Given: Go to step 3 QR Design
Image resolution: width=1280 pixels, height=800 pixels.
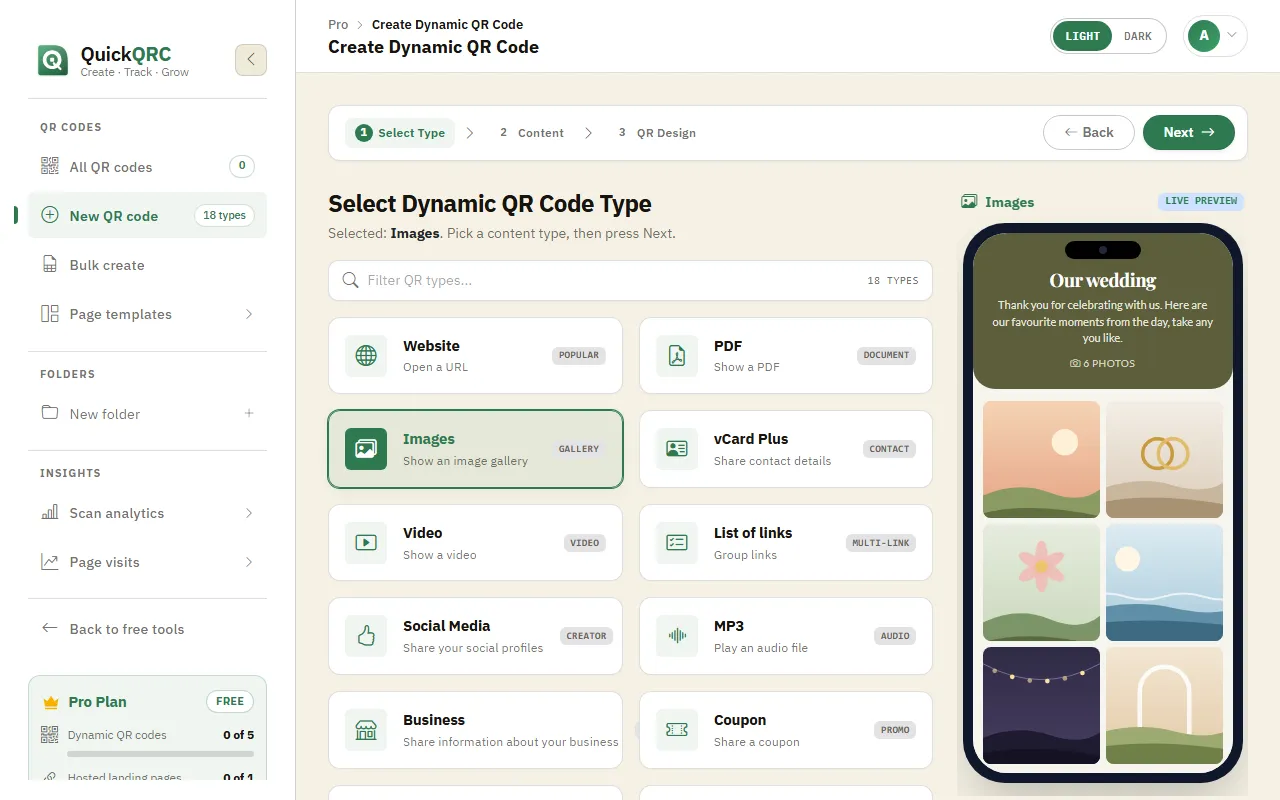Looking at the screenshot, I should tap(657, 133).
